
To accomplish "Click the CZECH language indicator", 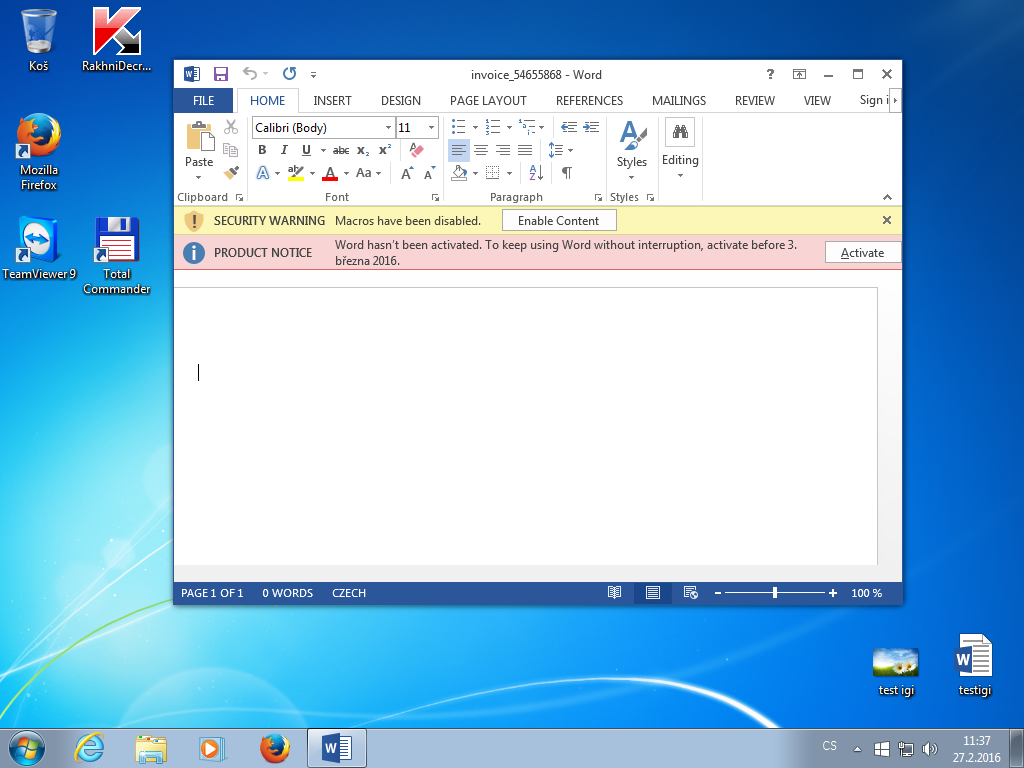I will click(x=349, y=593).
